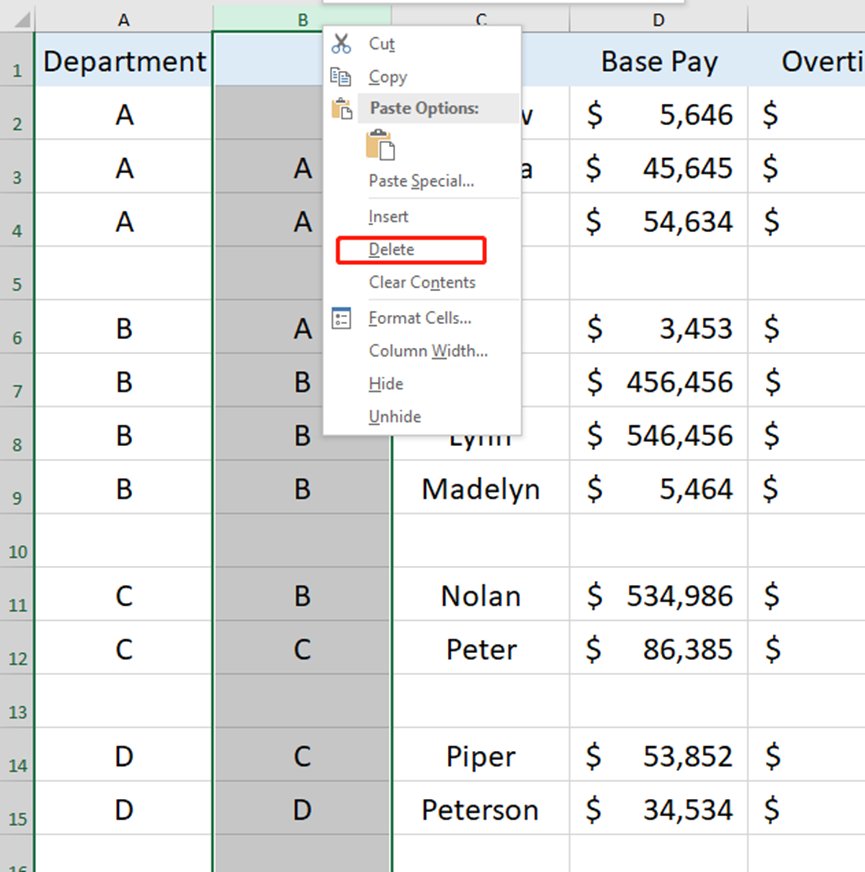The height and width of the screenshot is (872, 865).
Task: Click the "Department" header cell
Action: [124, 61]
